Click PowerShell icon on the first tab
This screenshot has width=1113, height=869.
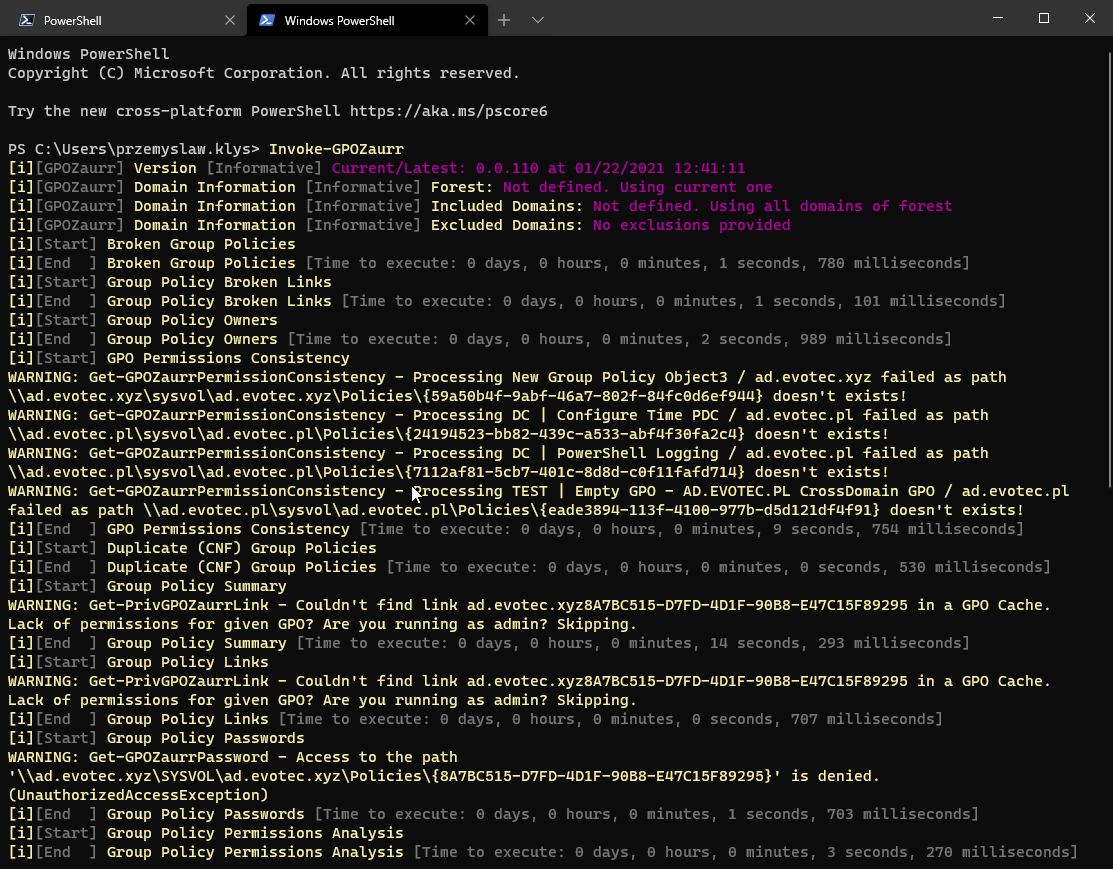pyautogui.click(x=27, y=20)
